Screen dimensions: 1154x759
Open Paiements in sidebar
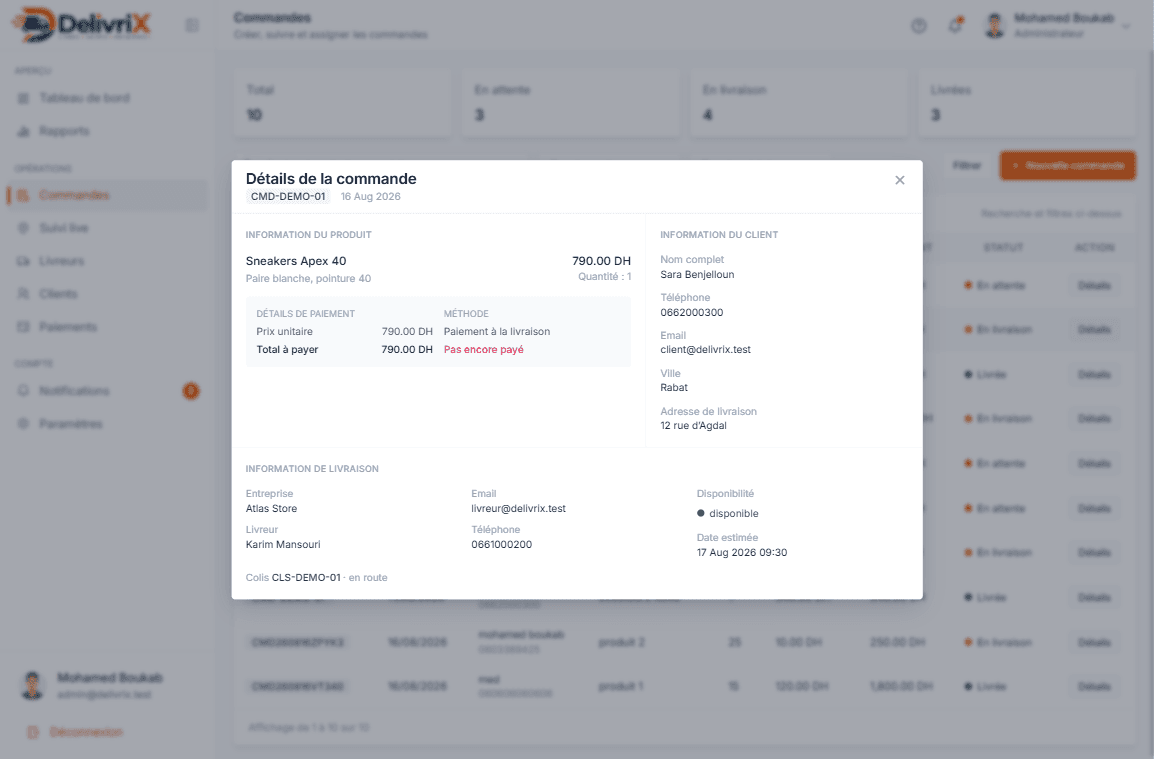click(68, 327)
